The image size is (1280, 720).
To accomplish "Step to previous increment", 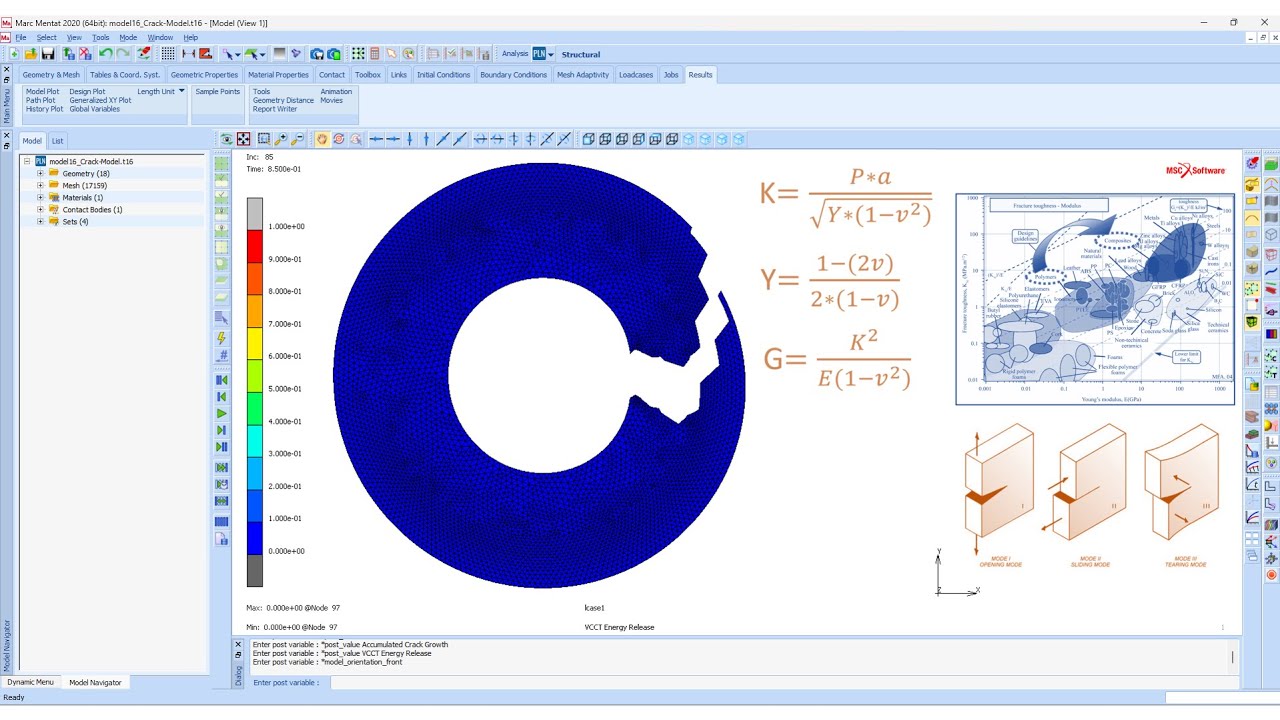I will click(222, 397).
